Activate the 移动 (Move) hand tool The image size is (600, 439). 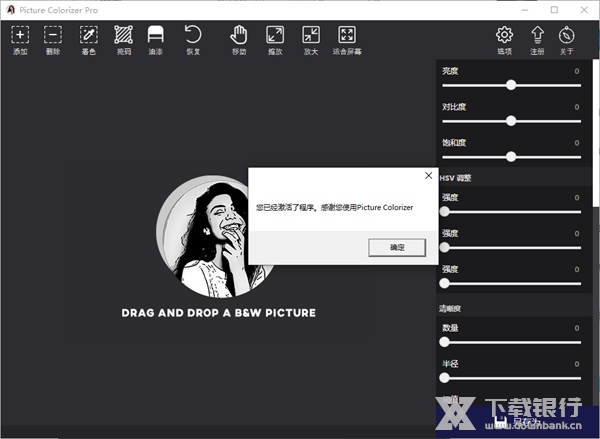[x=239, y=36]
